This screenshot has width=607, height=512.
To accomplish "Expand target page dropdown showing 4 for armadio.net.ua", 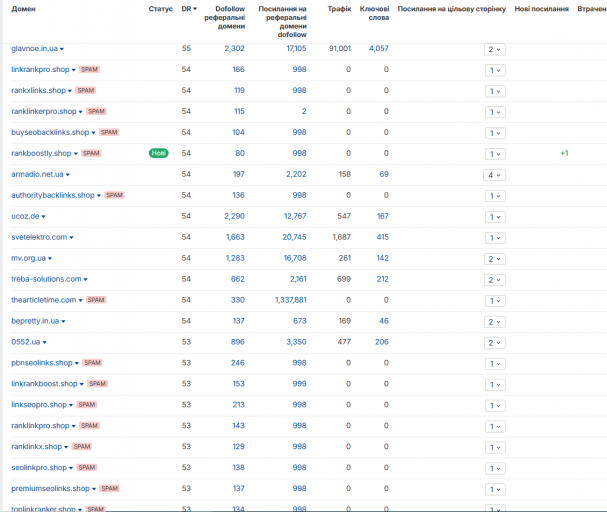I will (x=494, y=175).
